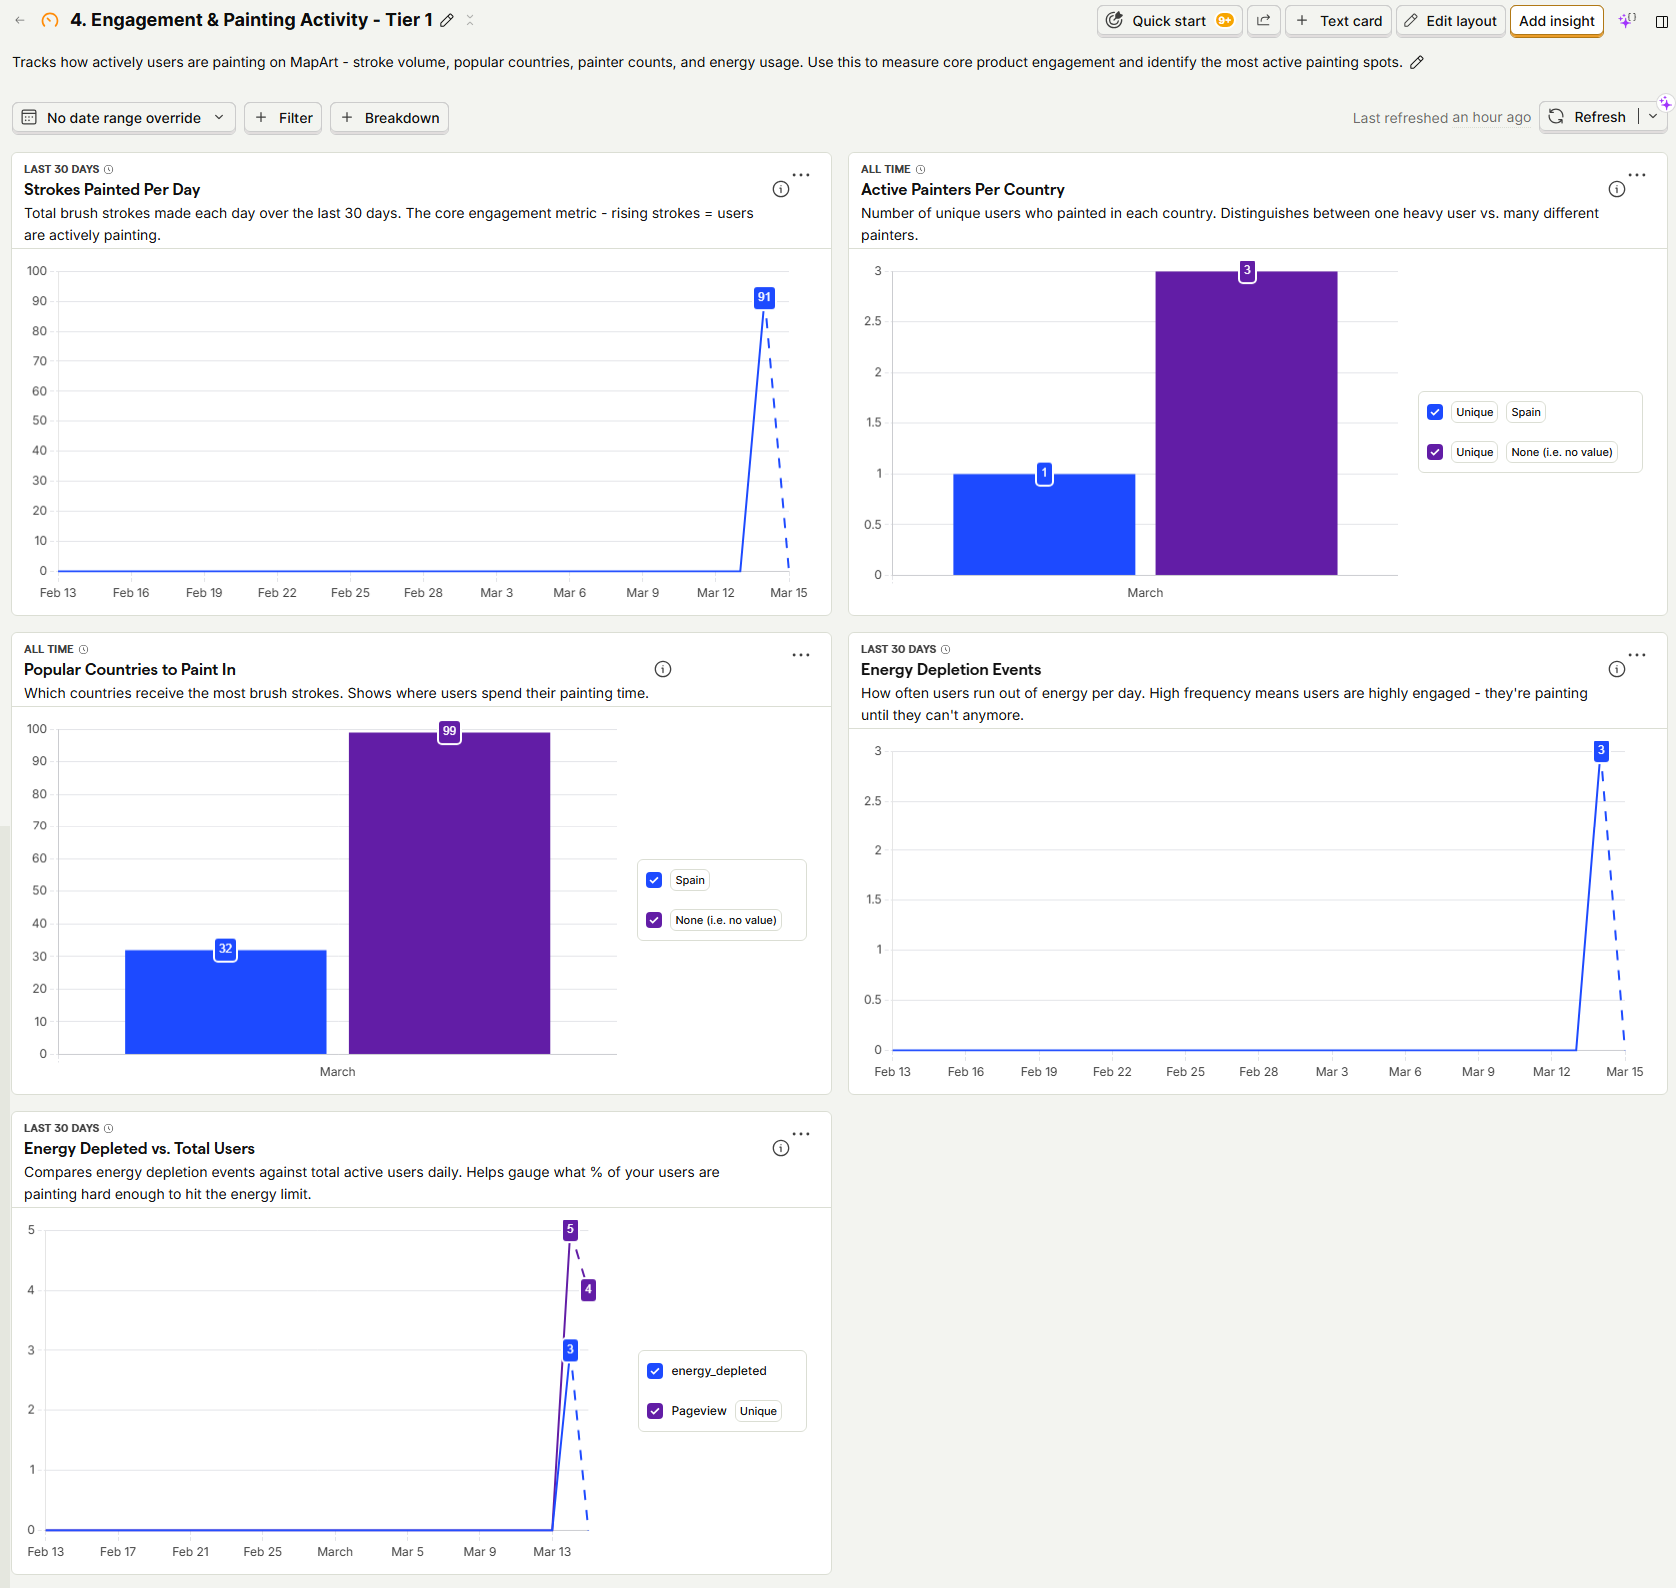Click the back arrow beside the dashboard title
This screenshot has height=1588, width=1676.
[19, 20]
